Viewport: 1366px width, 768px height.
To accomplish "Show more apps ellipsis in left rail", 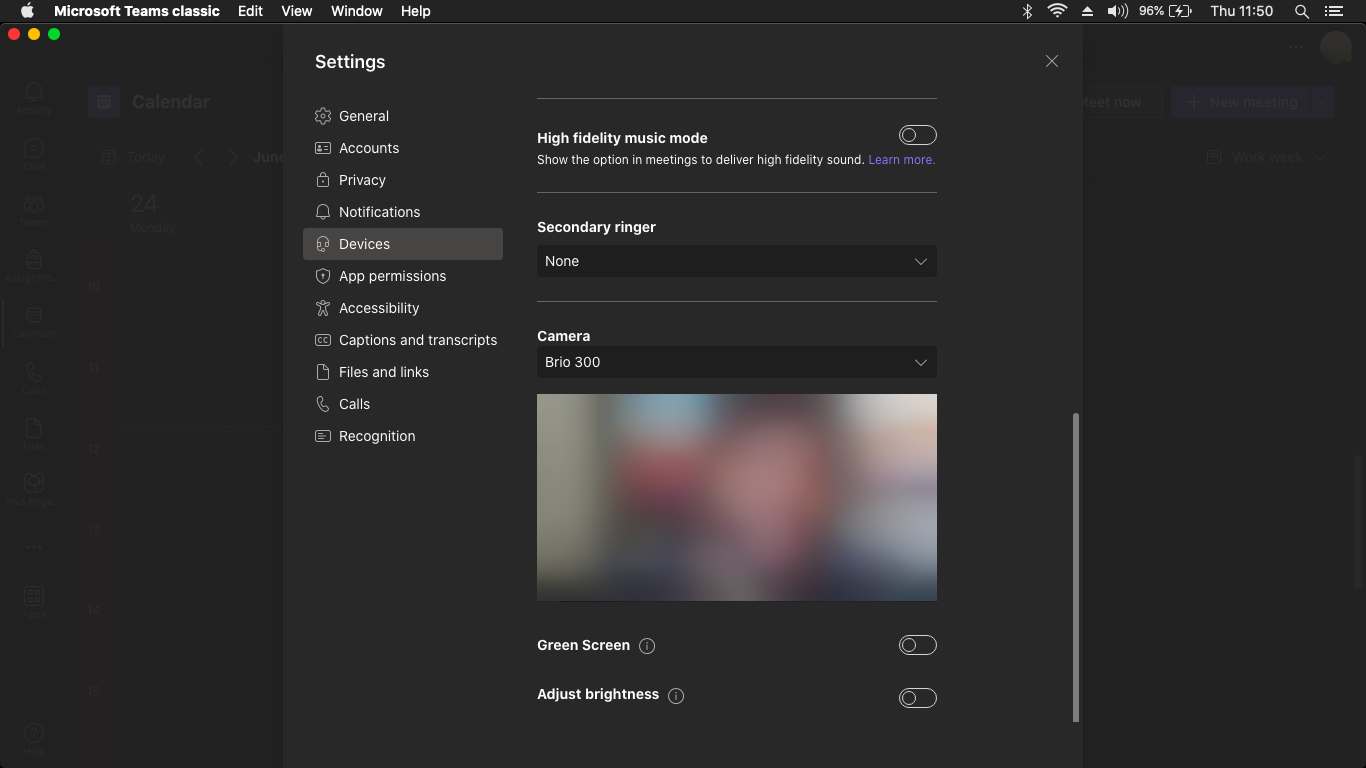I will tap(34, 547).
